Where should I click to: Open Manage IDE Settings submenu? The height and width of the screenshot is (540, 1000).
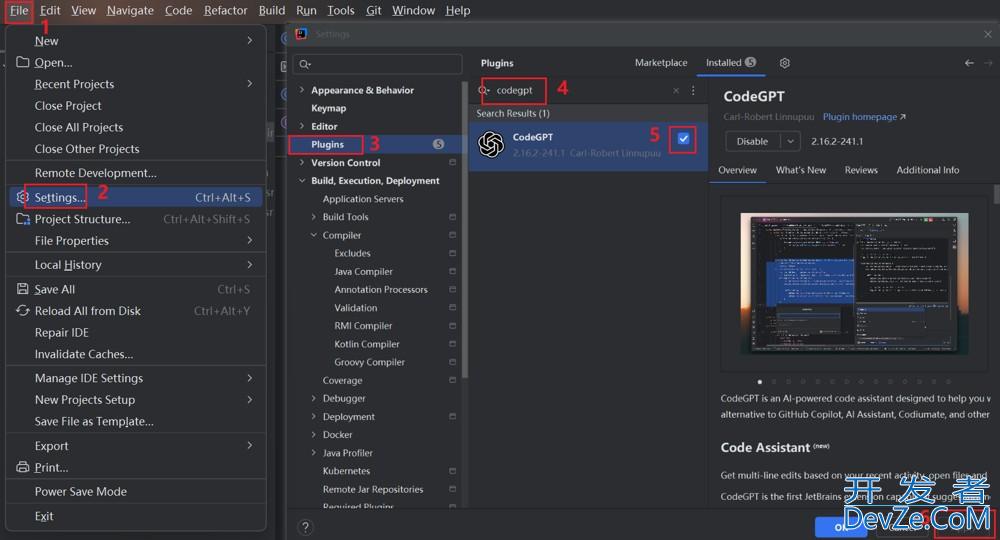(136, 378)
